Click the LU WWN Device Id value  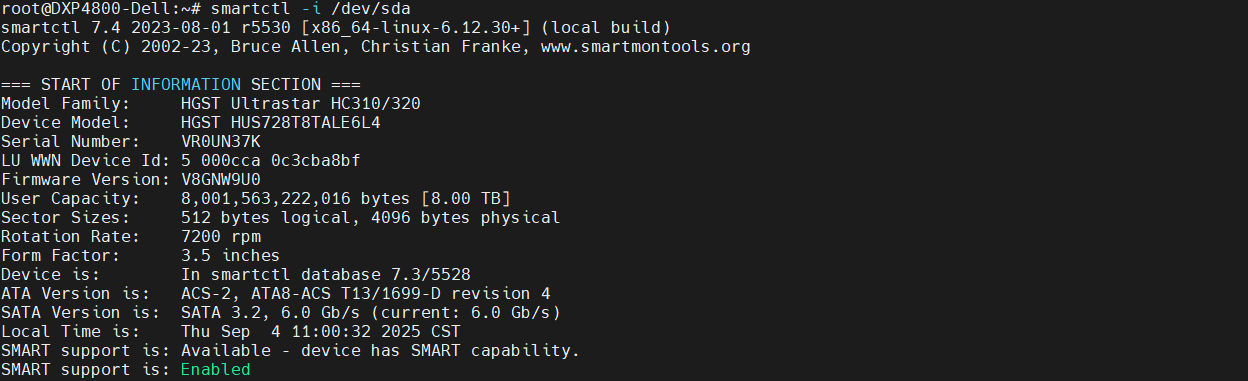tap(271, 160)
